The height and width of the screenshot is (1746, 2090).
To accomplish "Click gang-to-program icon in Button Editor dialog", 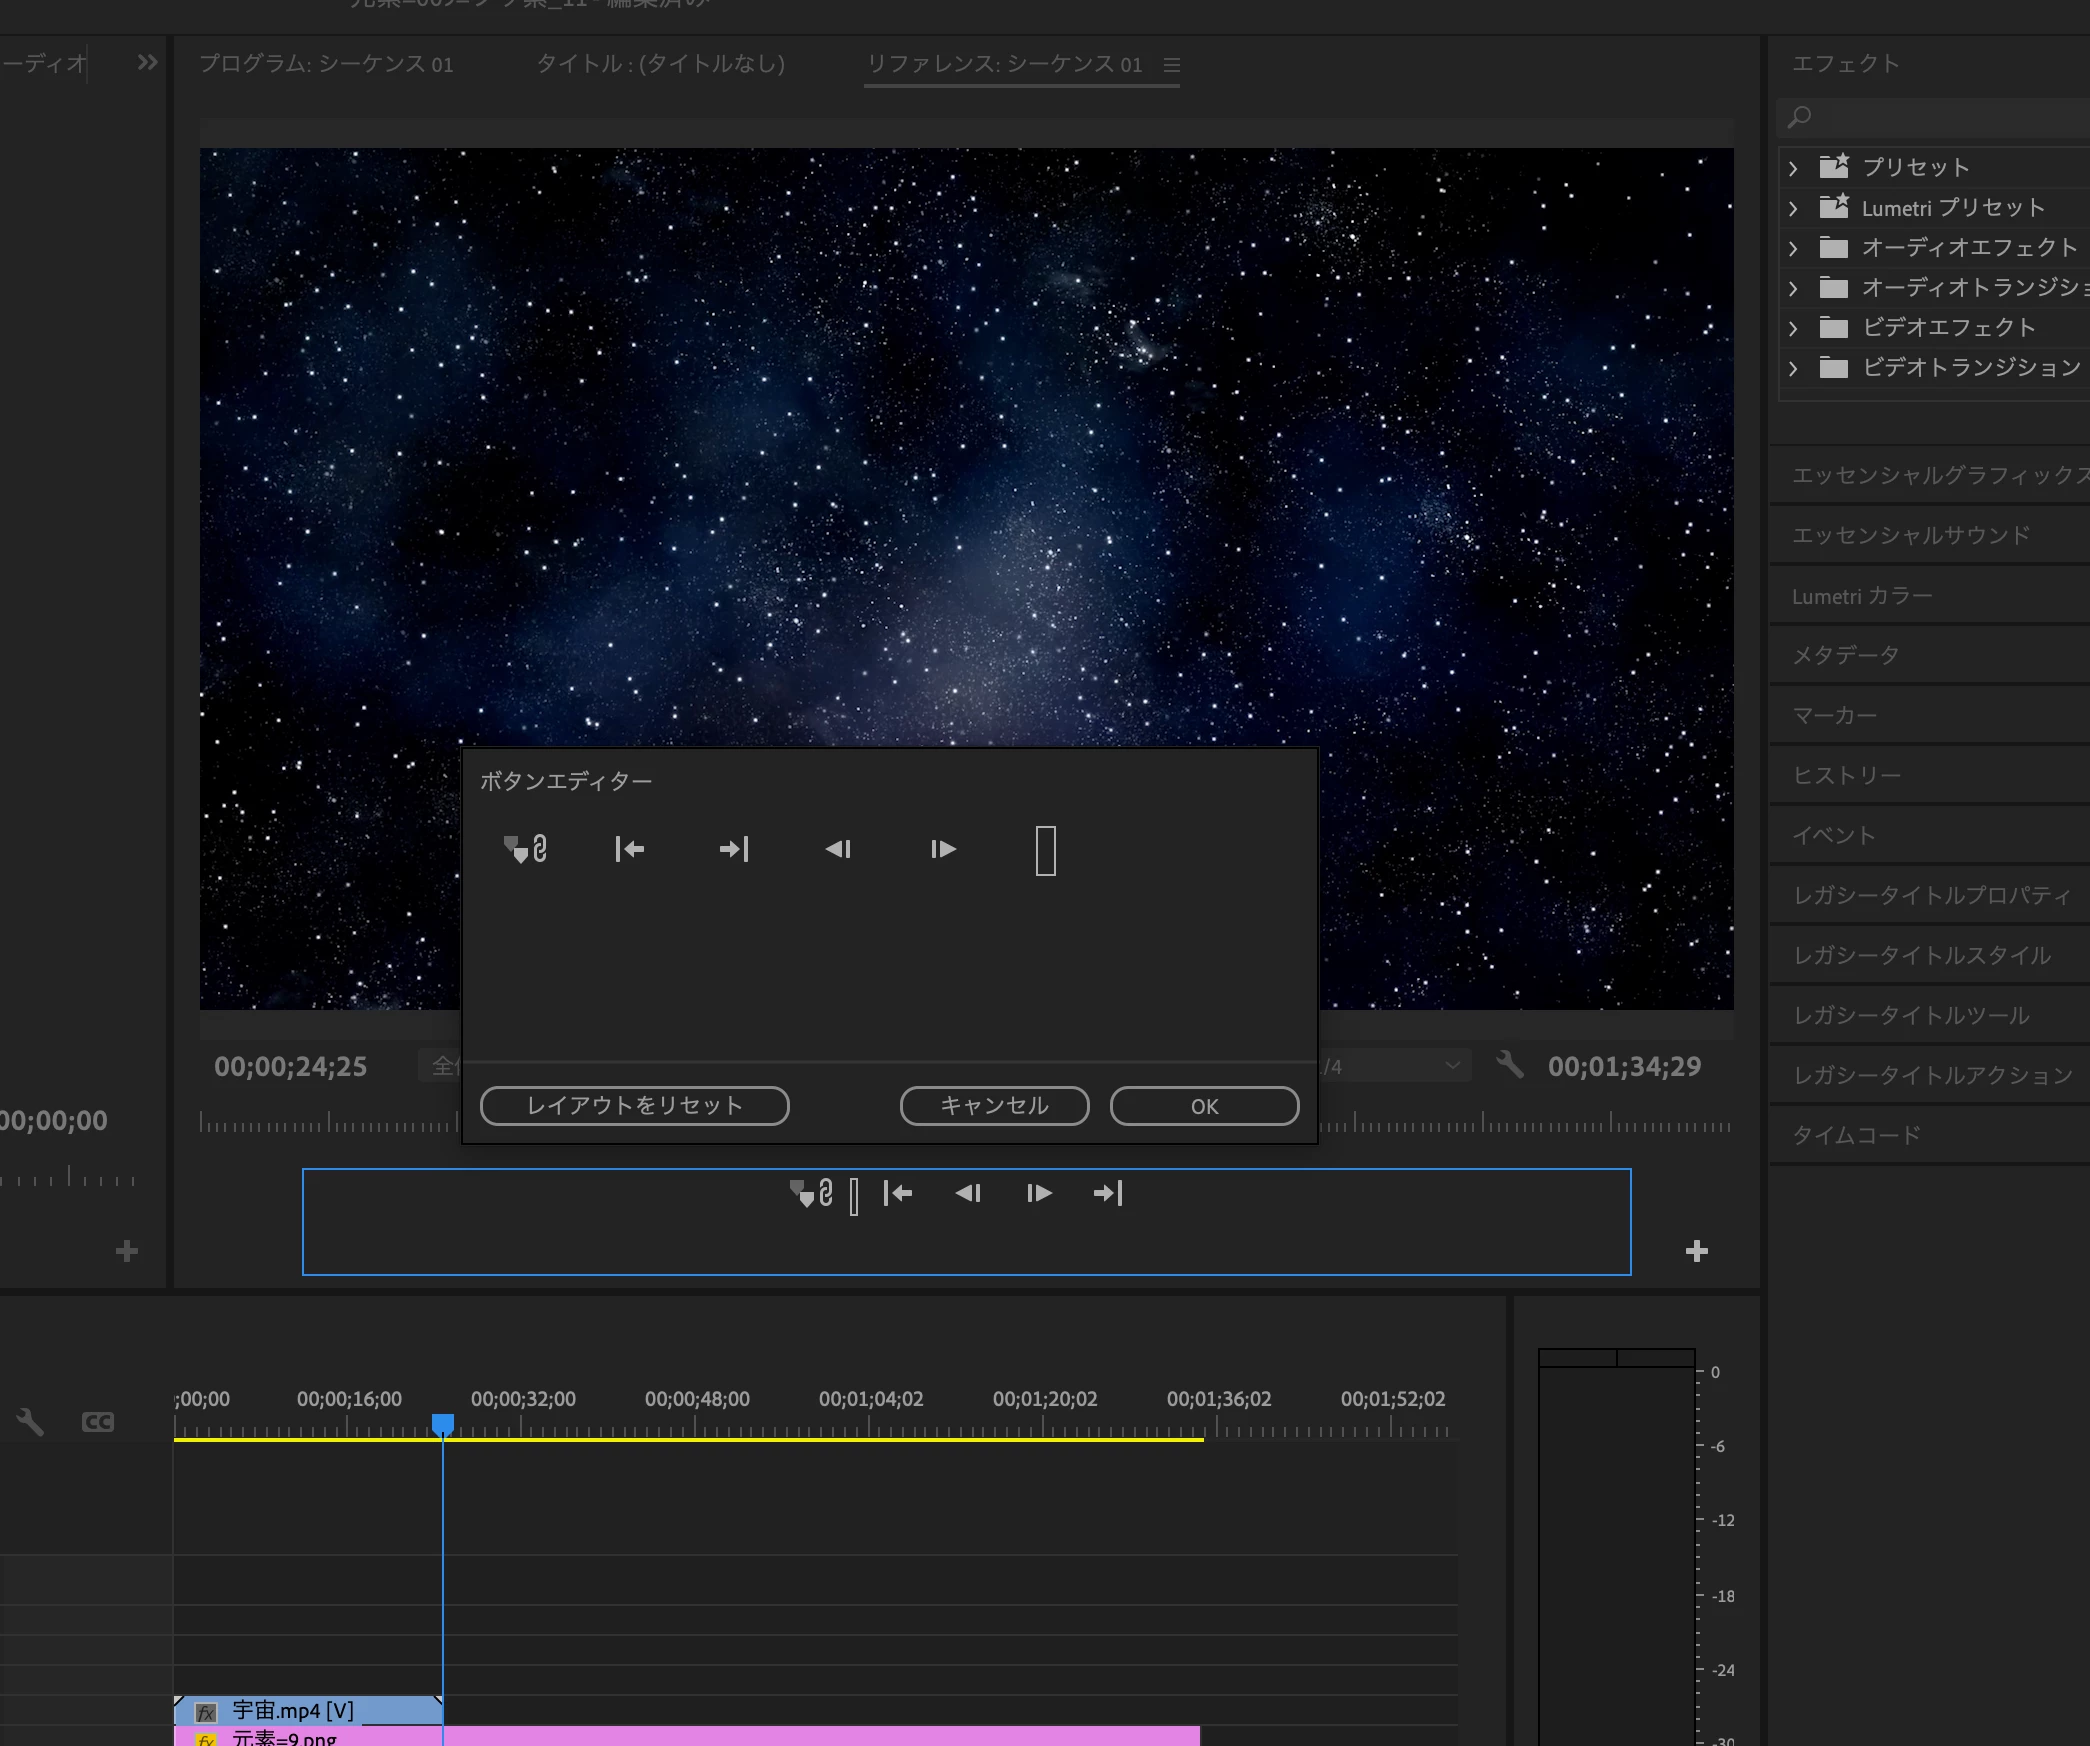I will 525,849.
